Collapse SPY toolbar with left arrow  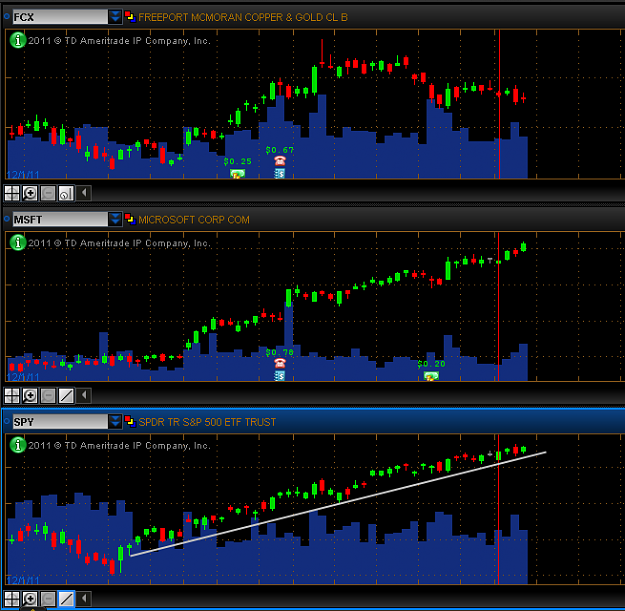(84, 598)
